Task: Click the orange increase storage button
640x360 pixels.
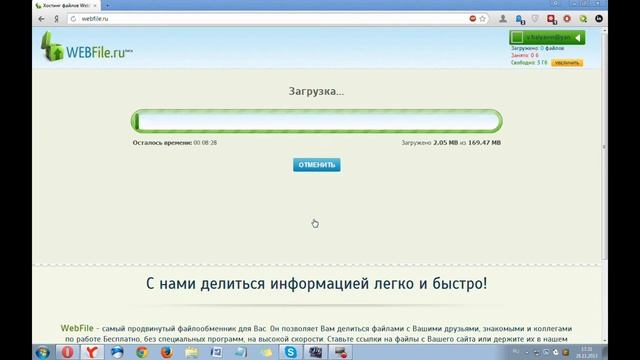Action: coord(567,63)
